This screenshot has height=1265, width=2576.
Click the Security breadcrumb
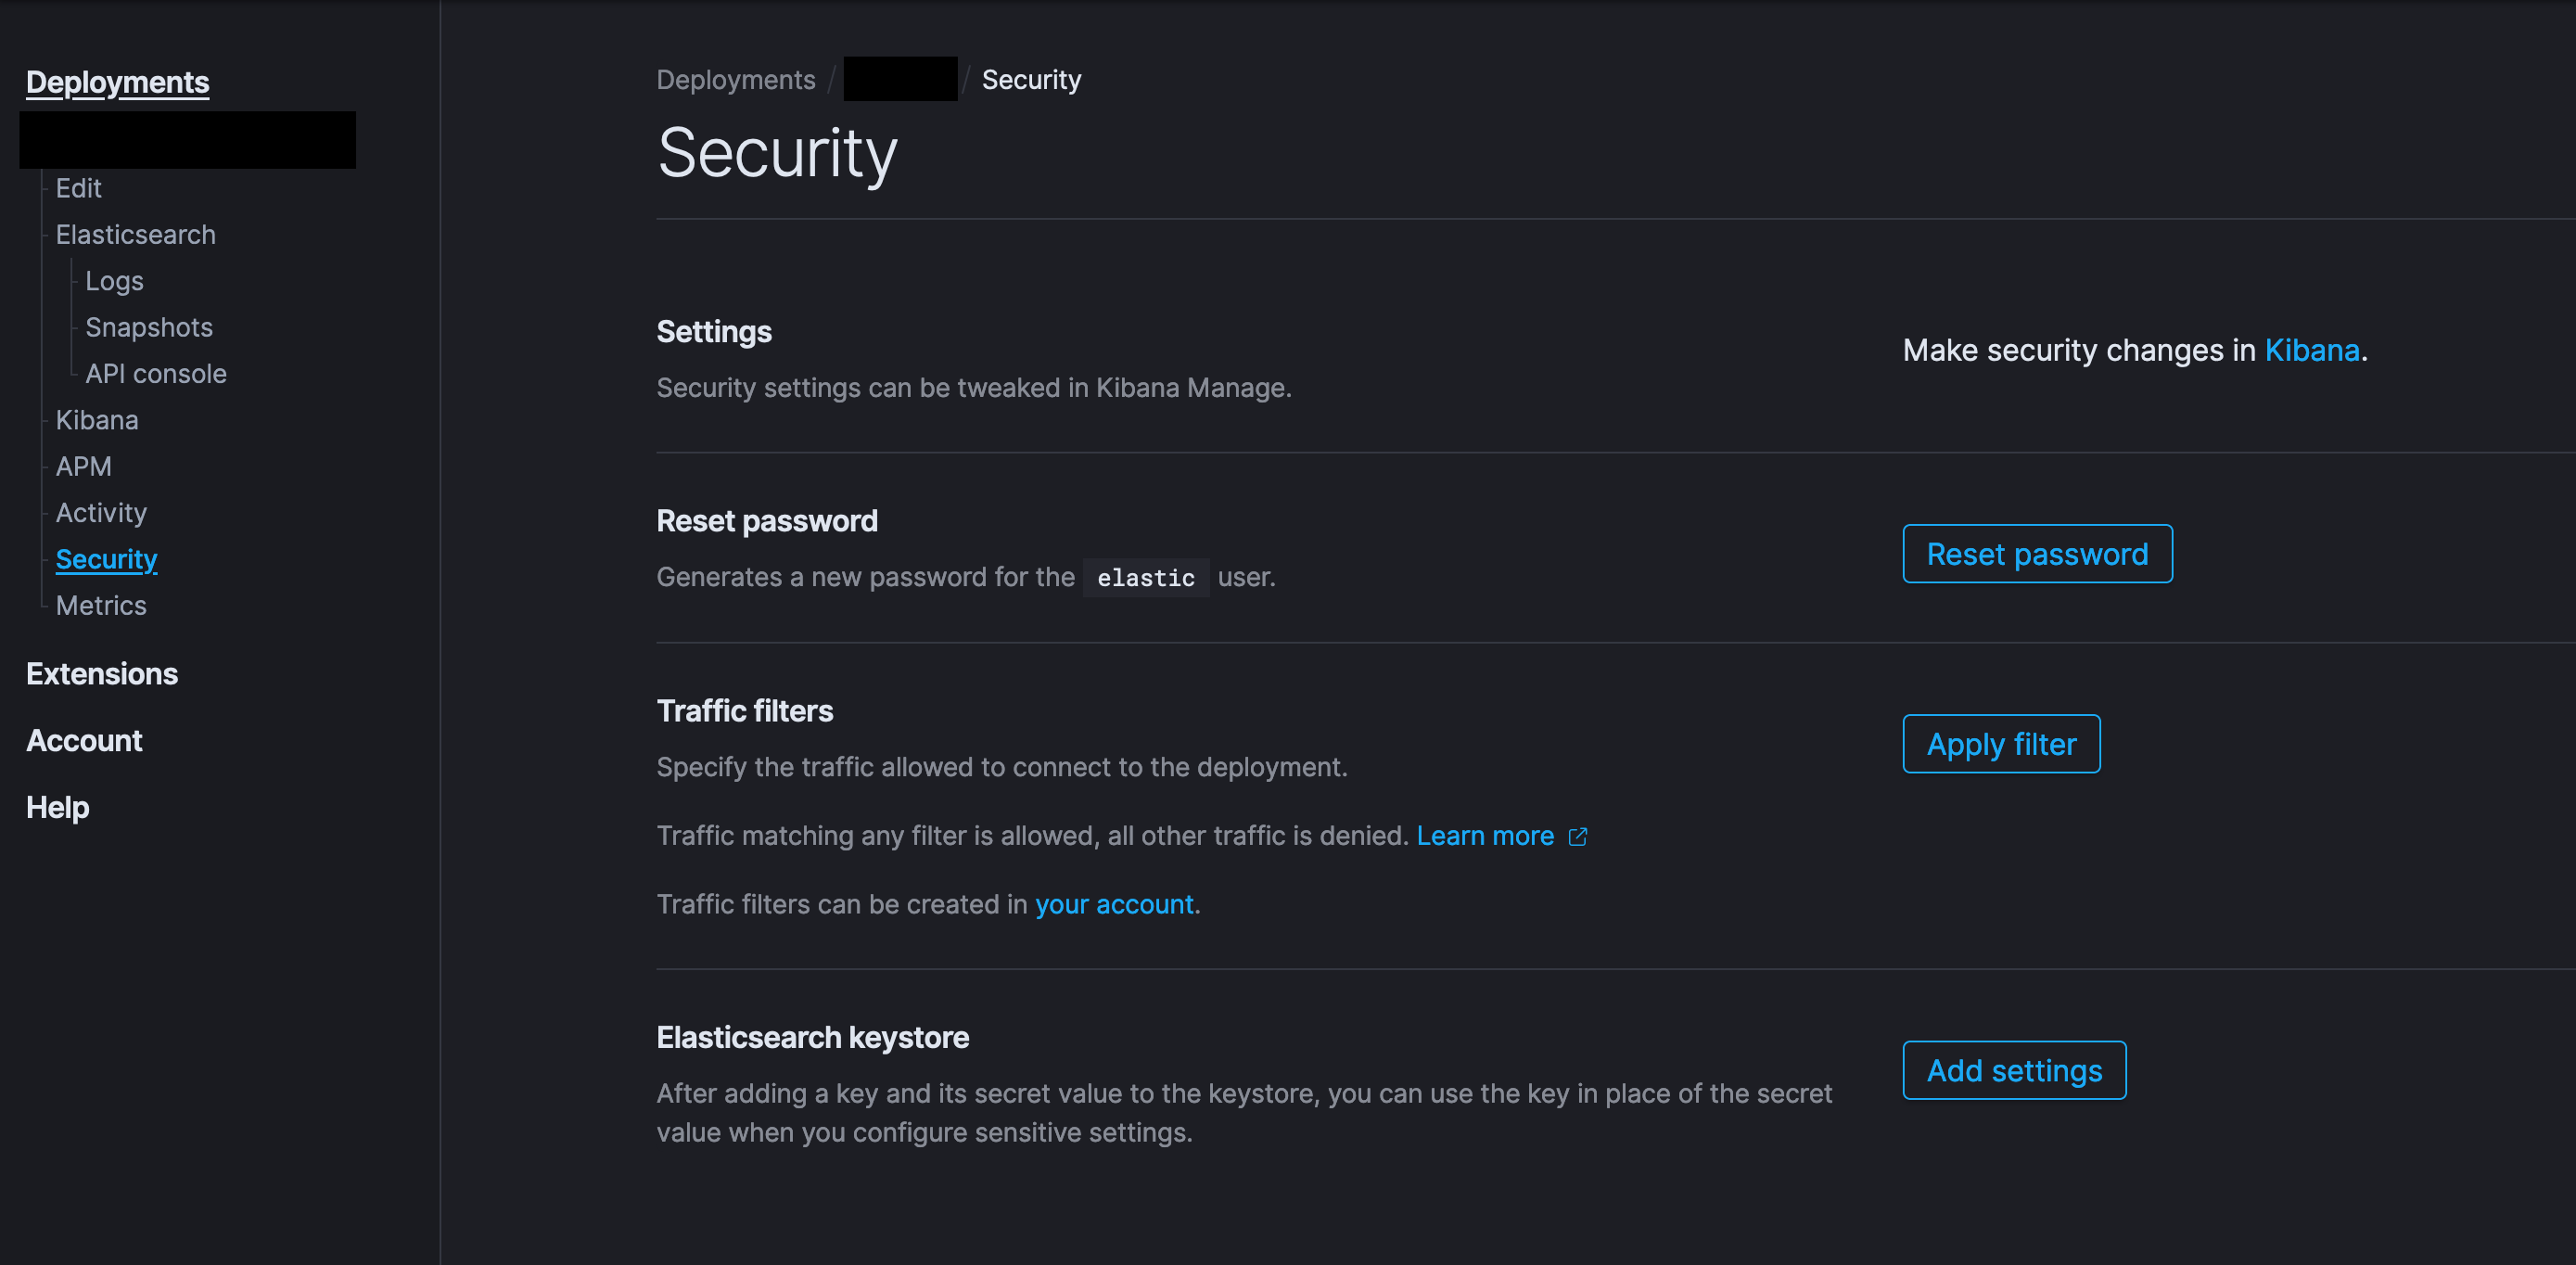tap(1031, 80)
